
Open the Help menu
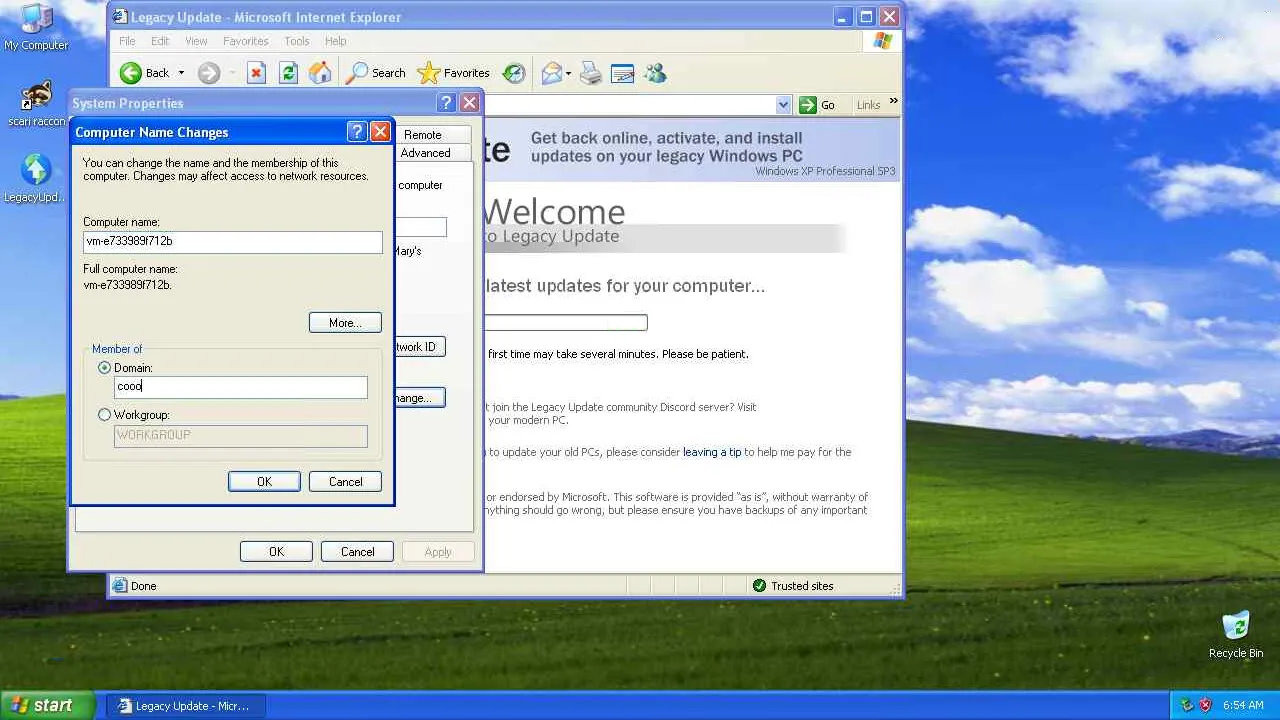(336, 41)
